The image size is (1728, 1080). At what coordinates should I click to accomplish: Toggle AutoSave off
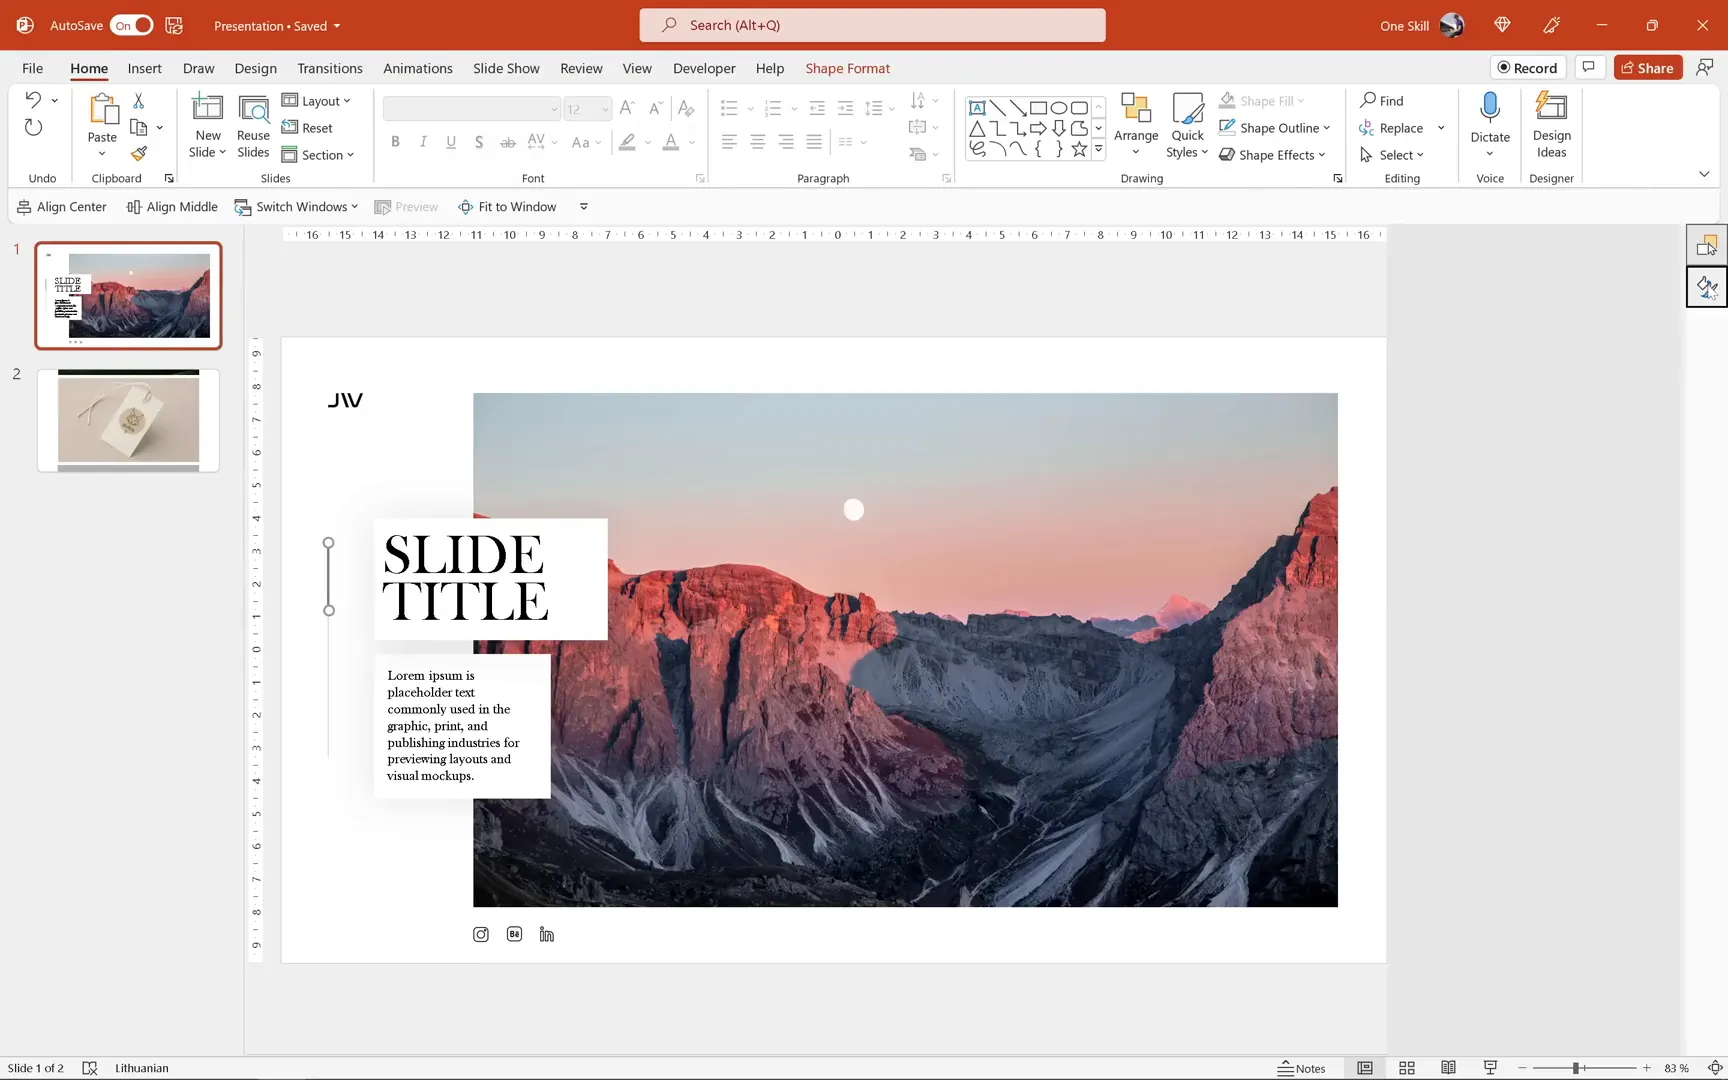tap(132, 25)
